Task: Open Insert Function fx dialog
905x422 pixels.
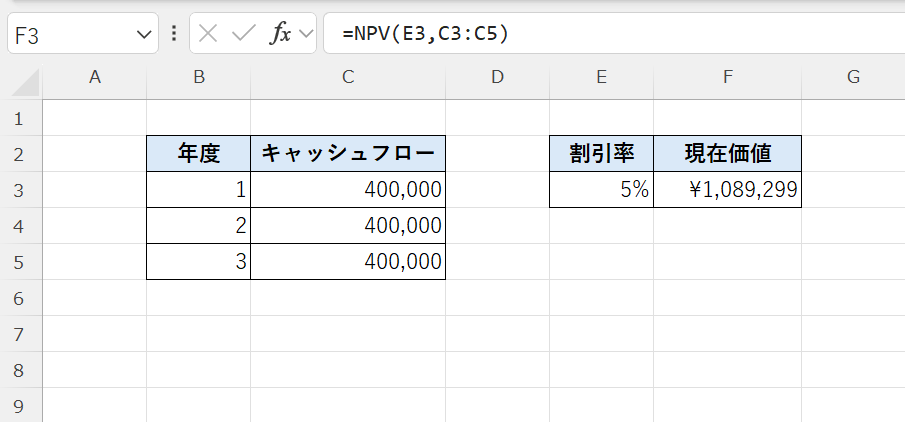Action: (x=280, y=34)
